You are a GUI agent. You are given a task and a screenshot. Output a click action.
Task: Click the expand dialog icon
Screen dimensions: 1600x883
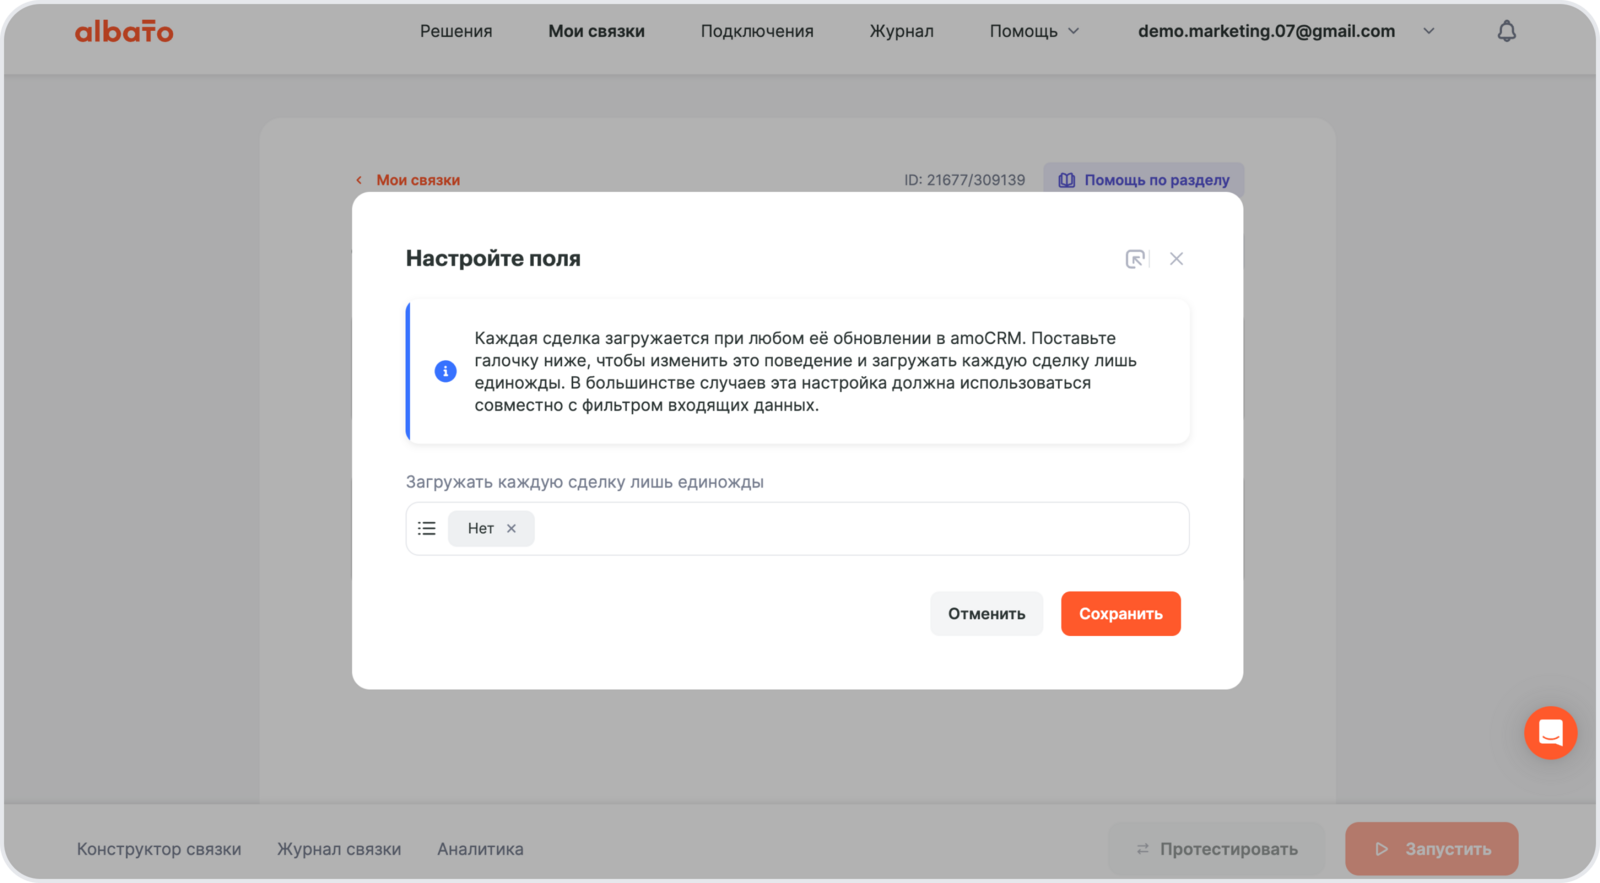1135,259
